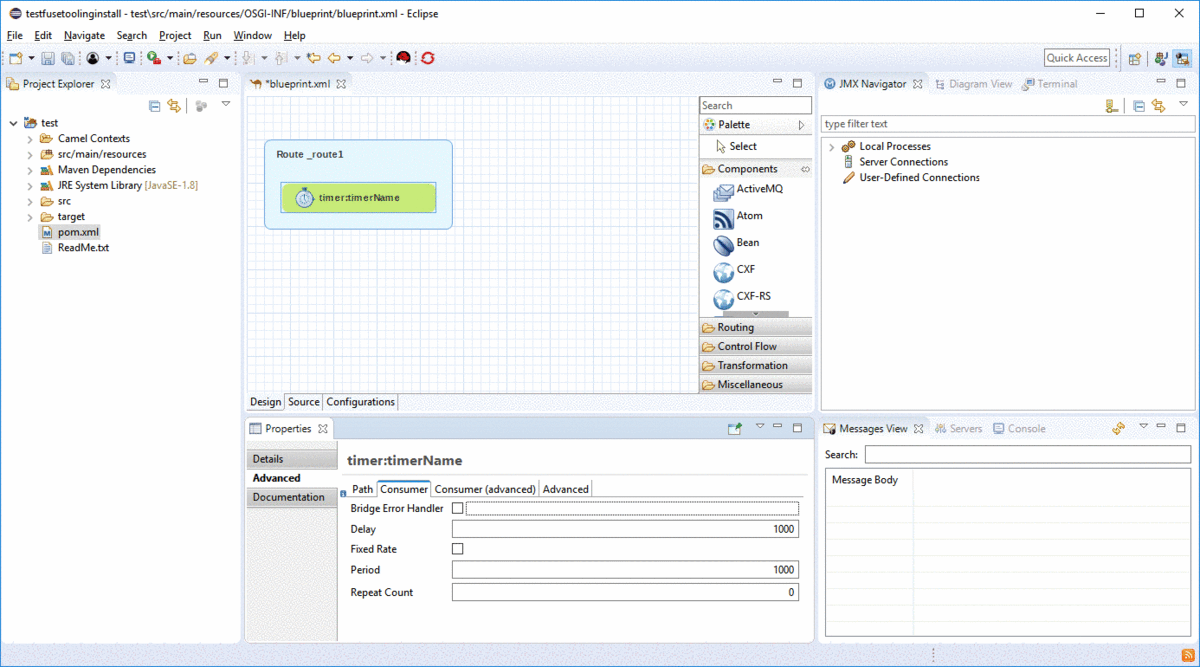Click Link with Editor in Project Explorer

[x=174, y=105]
